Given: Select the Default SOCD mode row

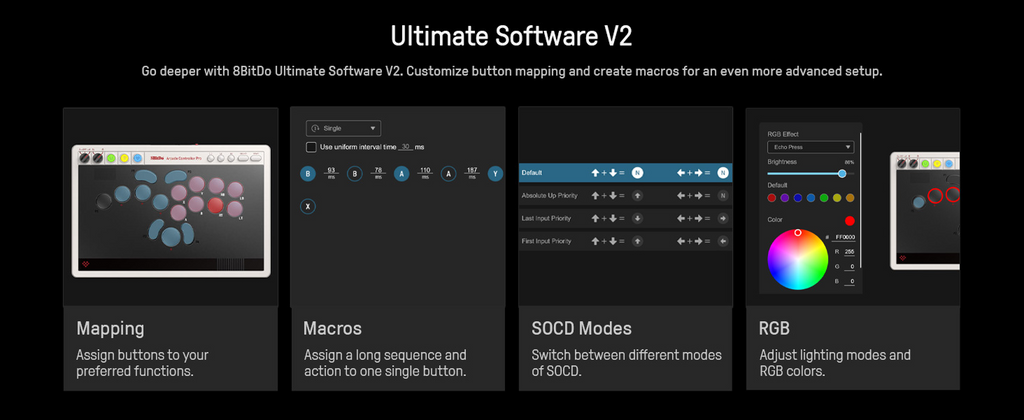Looking at the screenshot, I should click(625, 173).
